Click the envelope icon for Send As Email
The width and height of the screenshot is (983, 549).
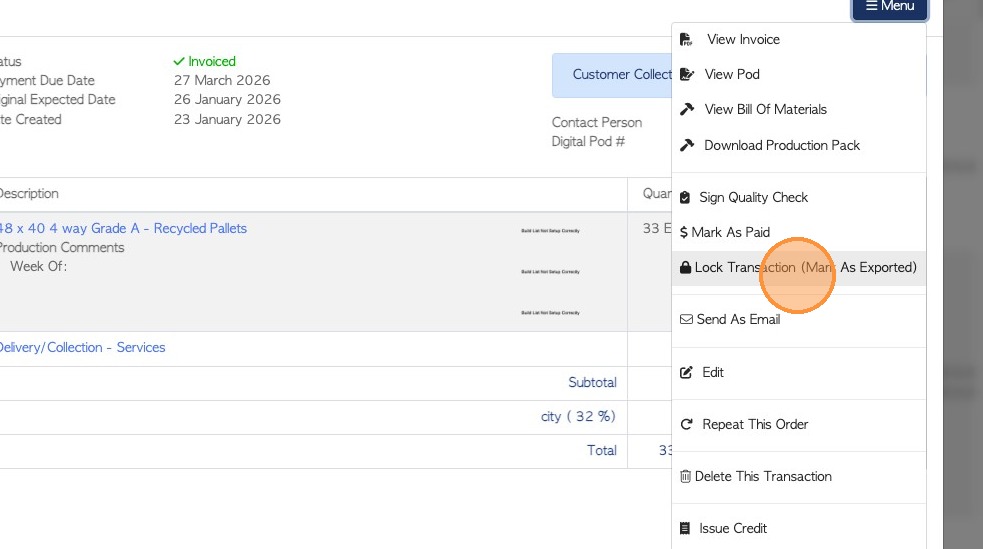[x=686, y=320]
